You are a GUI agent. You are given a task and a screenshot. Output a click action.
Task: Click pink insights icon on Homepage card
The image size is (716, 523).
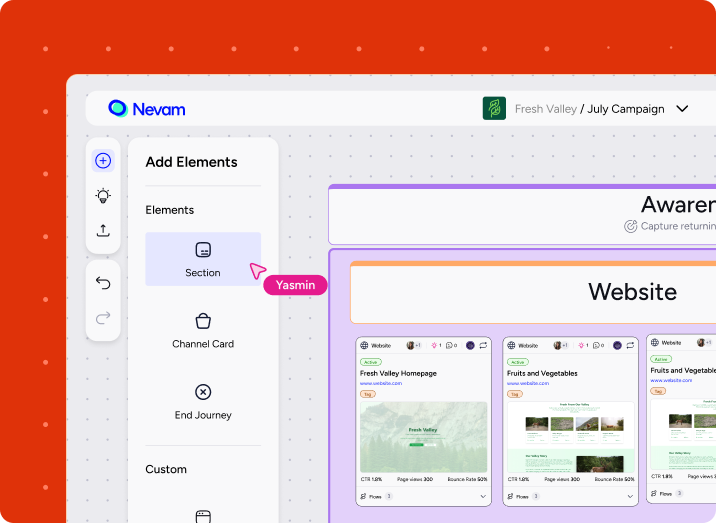click(434, 345)
